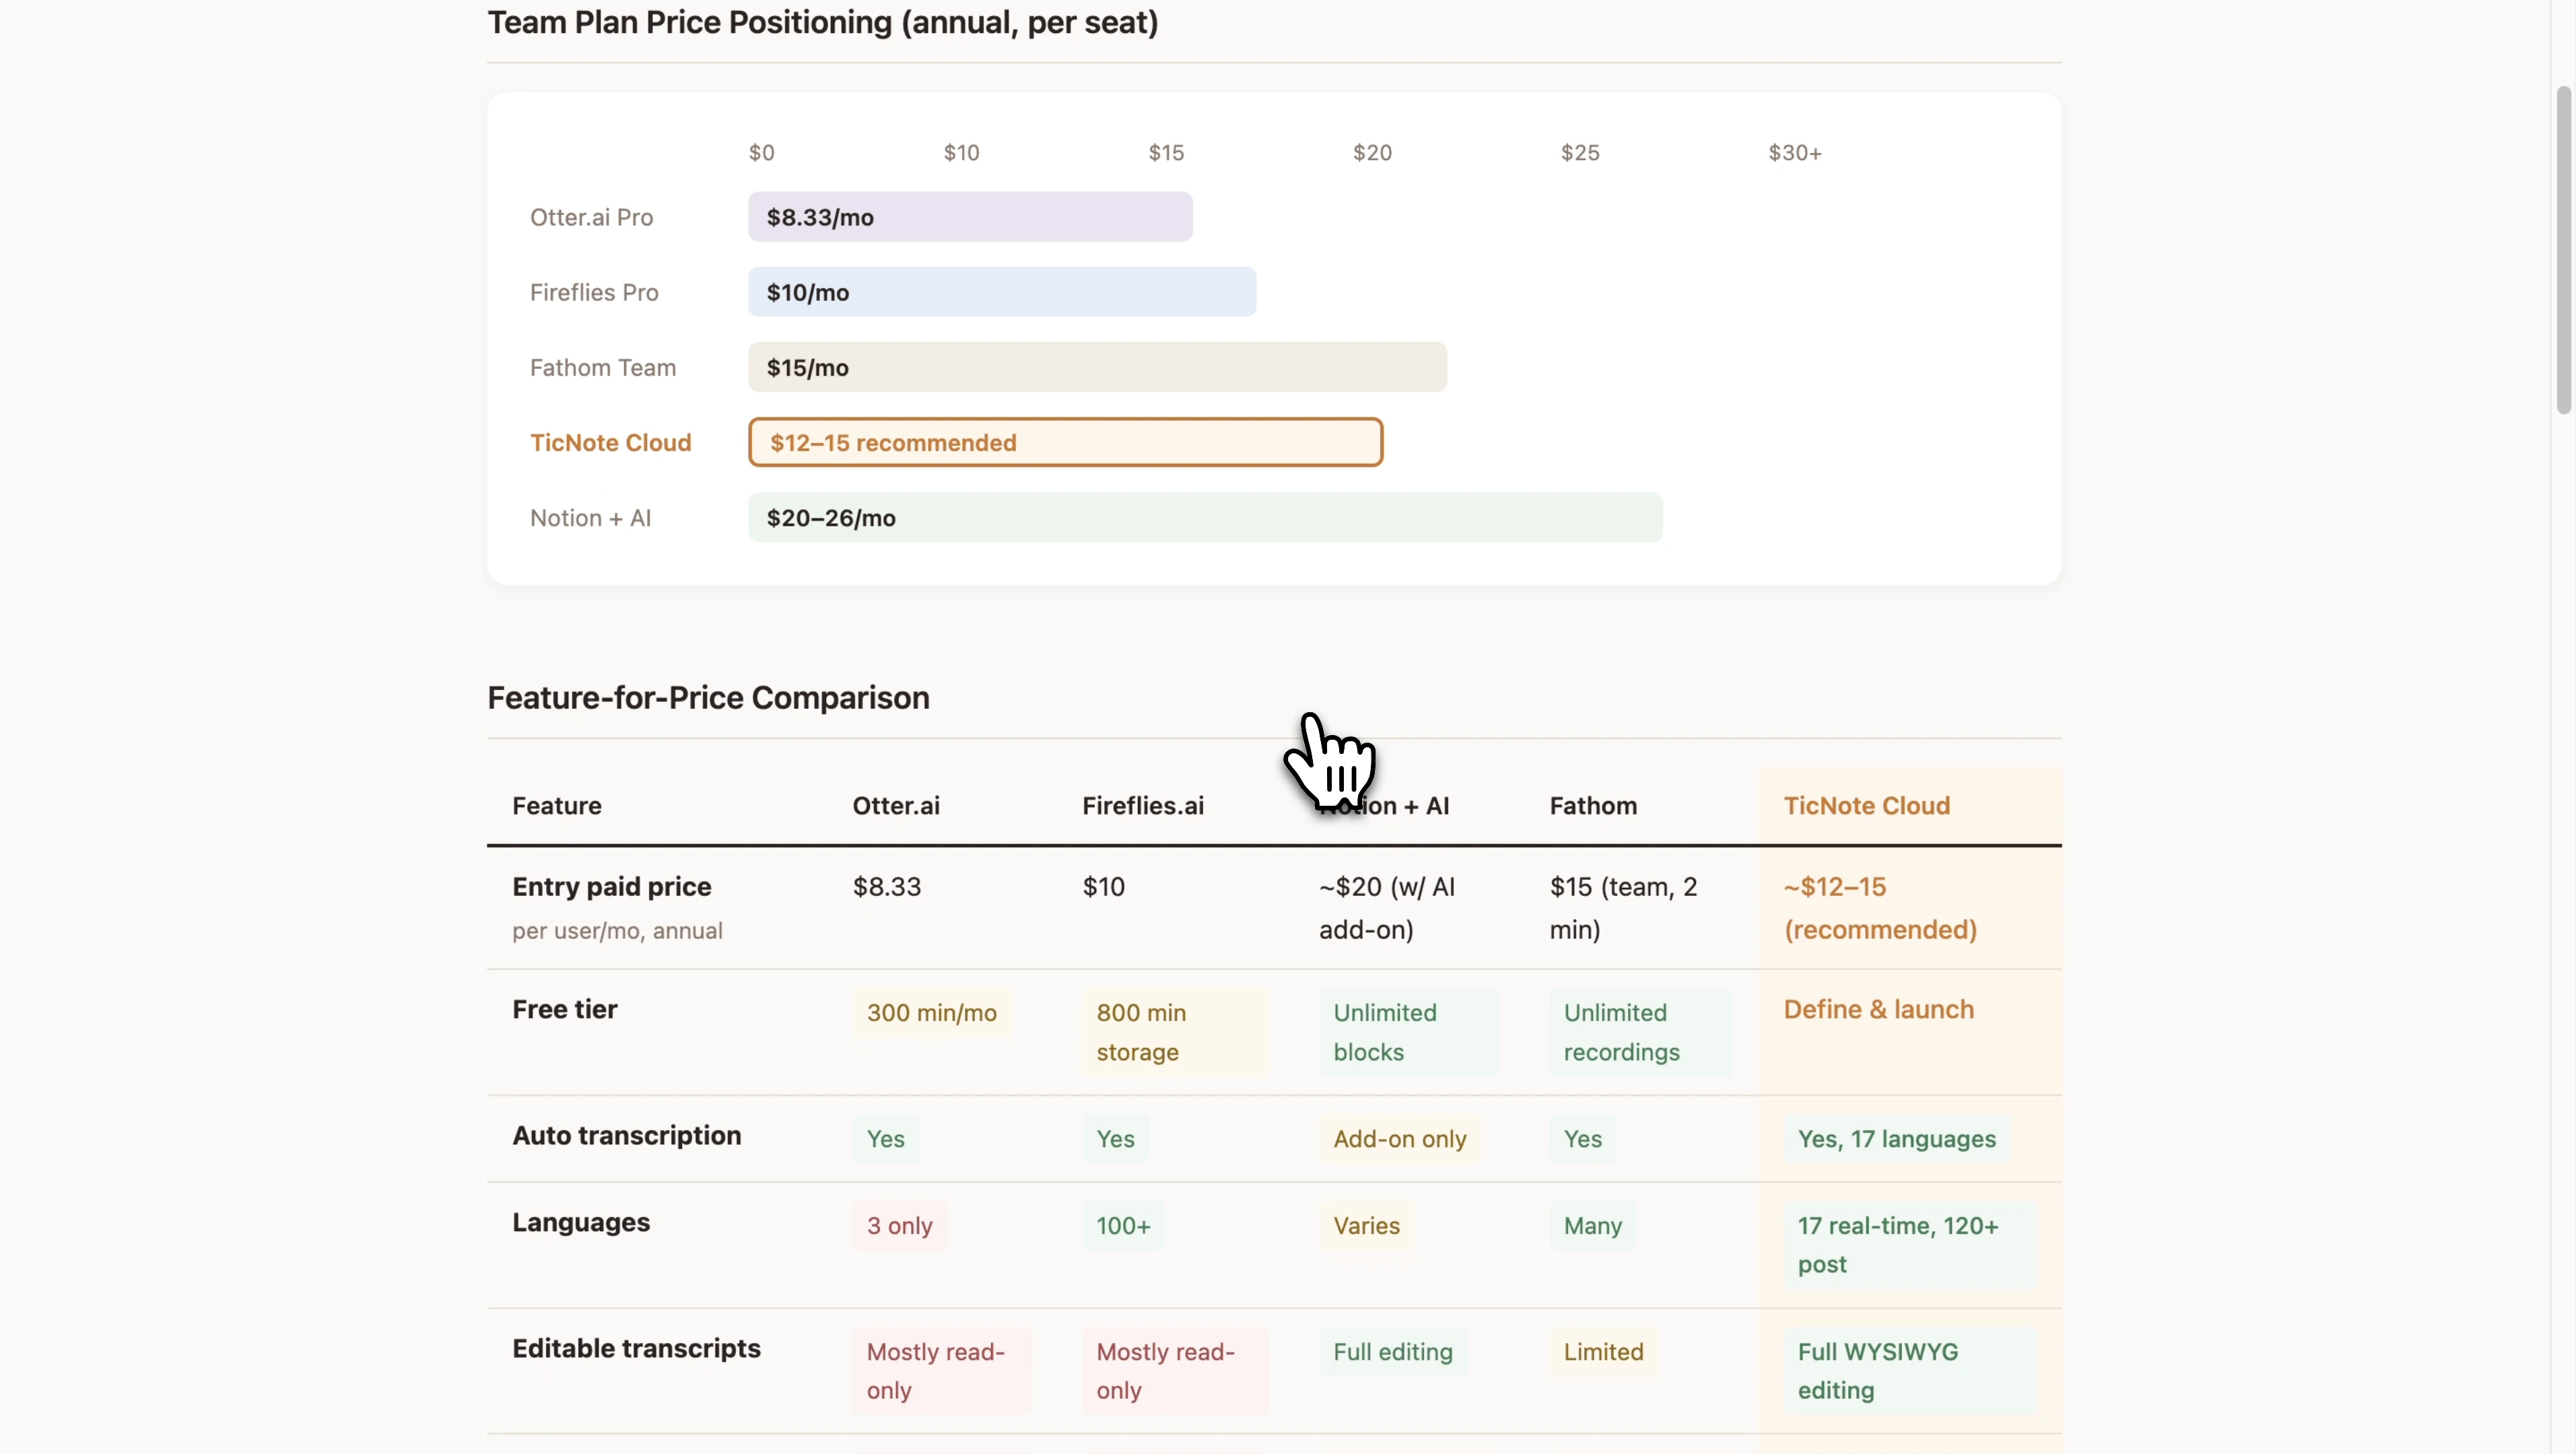Click the 'Languages' row label
The image size is (2576, 1454).
coord(580,1222)
